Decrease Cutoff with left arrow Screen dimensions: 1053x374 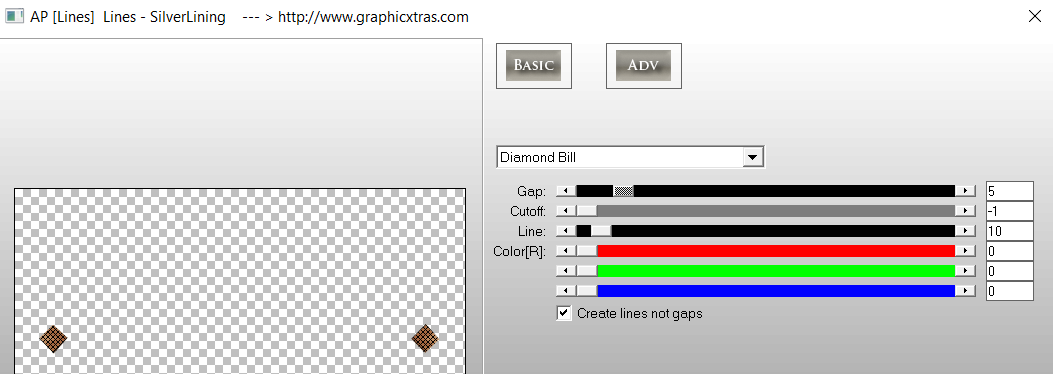[566, 211]
